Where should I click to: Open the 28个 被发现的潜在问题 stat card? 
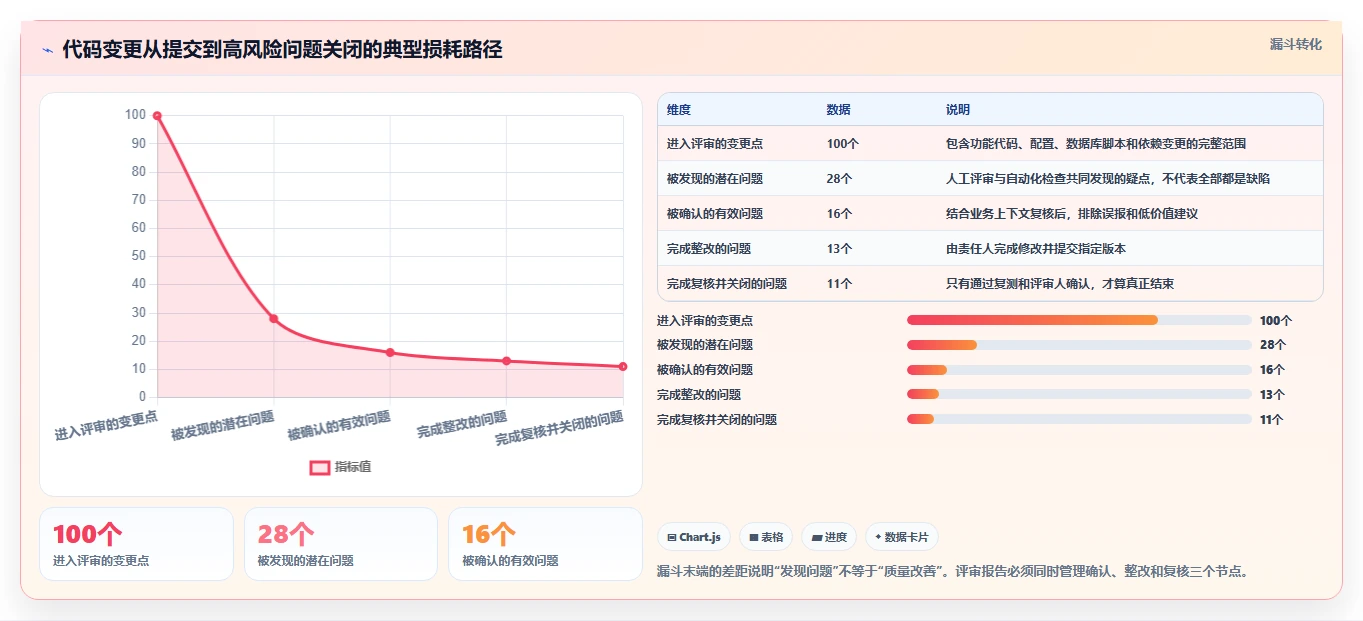pyautogui.click(x=341, y=544)
